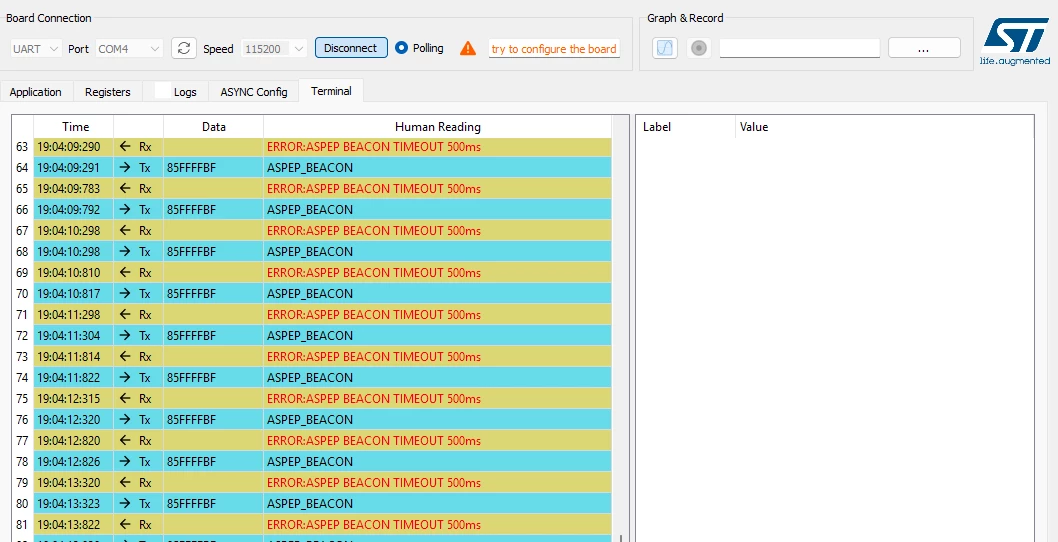Toggle the Polling radio button
The image size is (1058, 542).
401,48
